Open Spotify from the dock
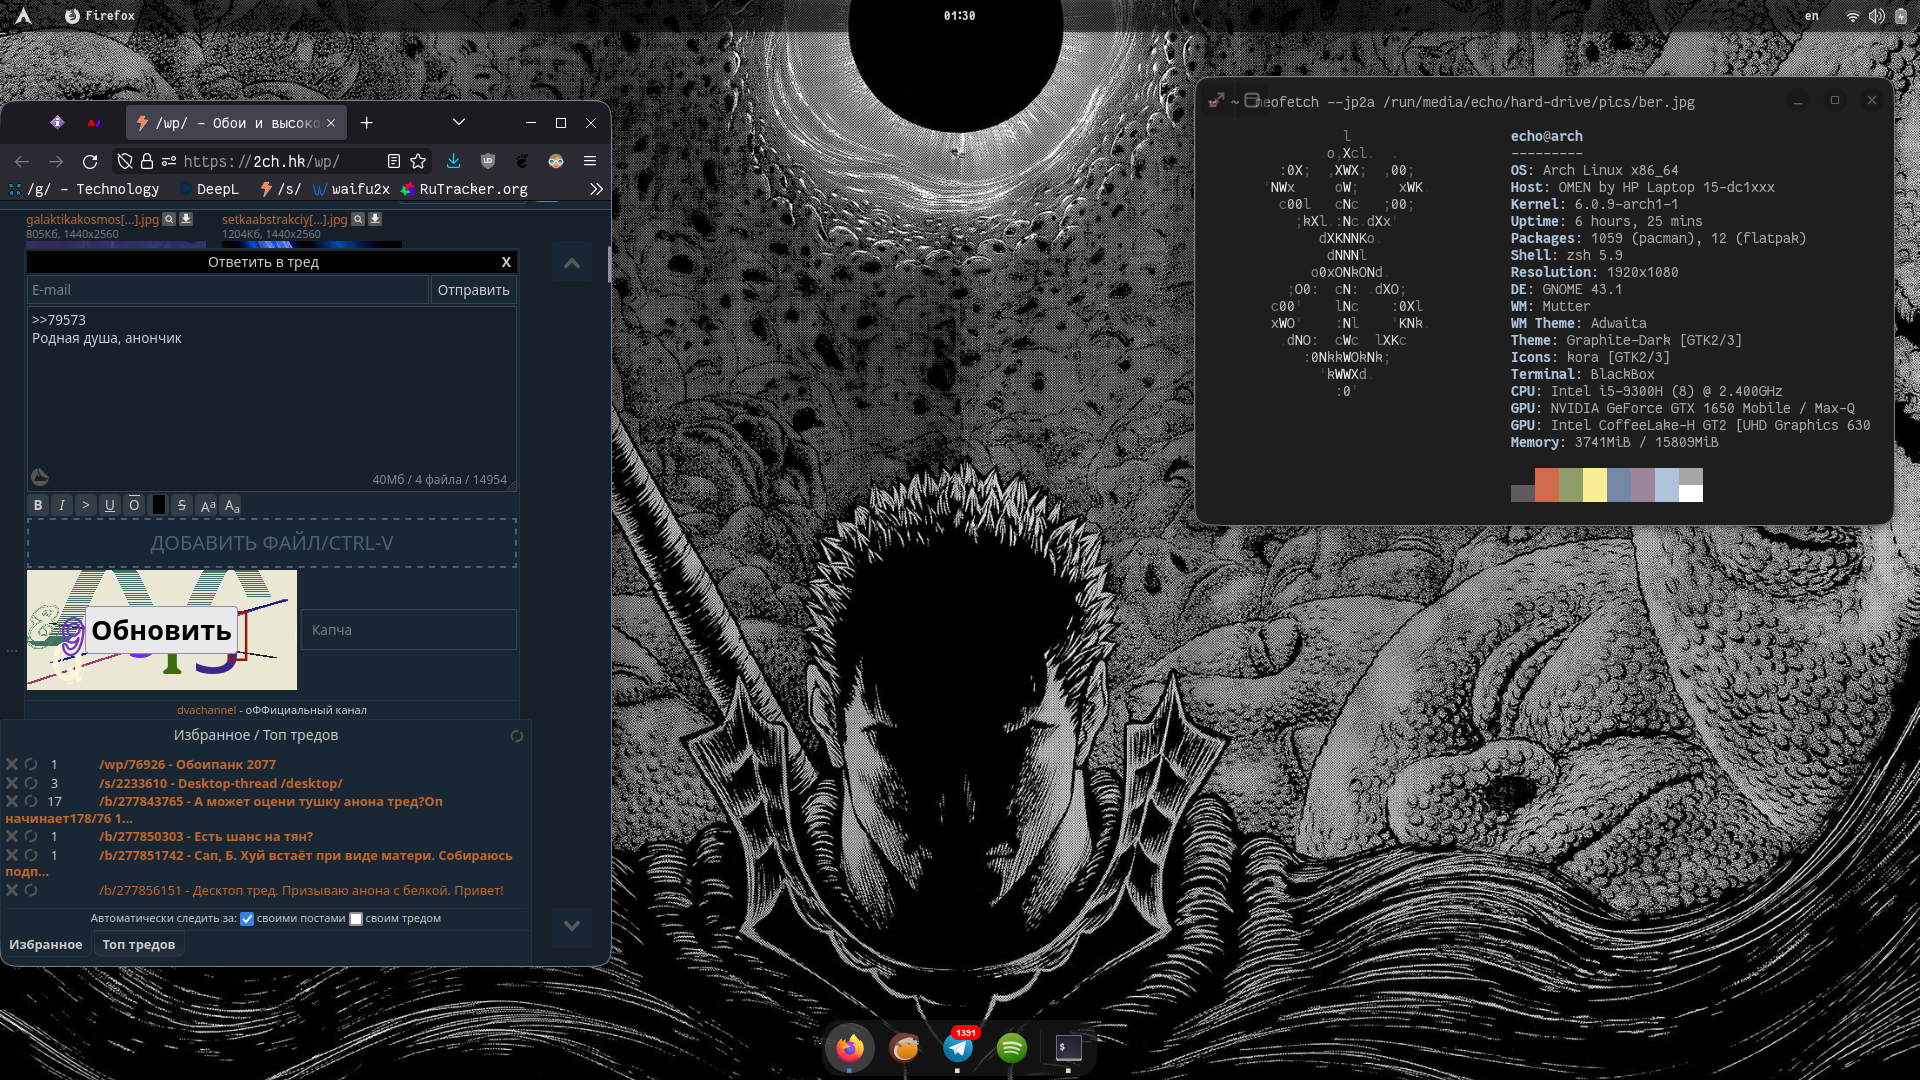This screenshot has height=1080, width=1920. [1011, 1047]
